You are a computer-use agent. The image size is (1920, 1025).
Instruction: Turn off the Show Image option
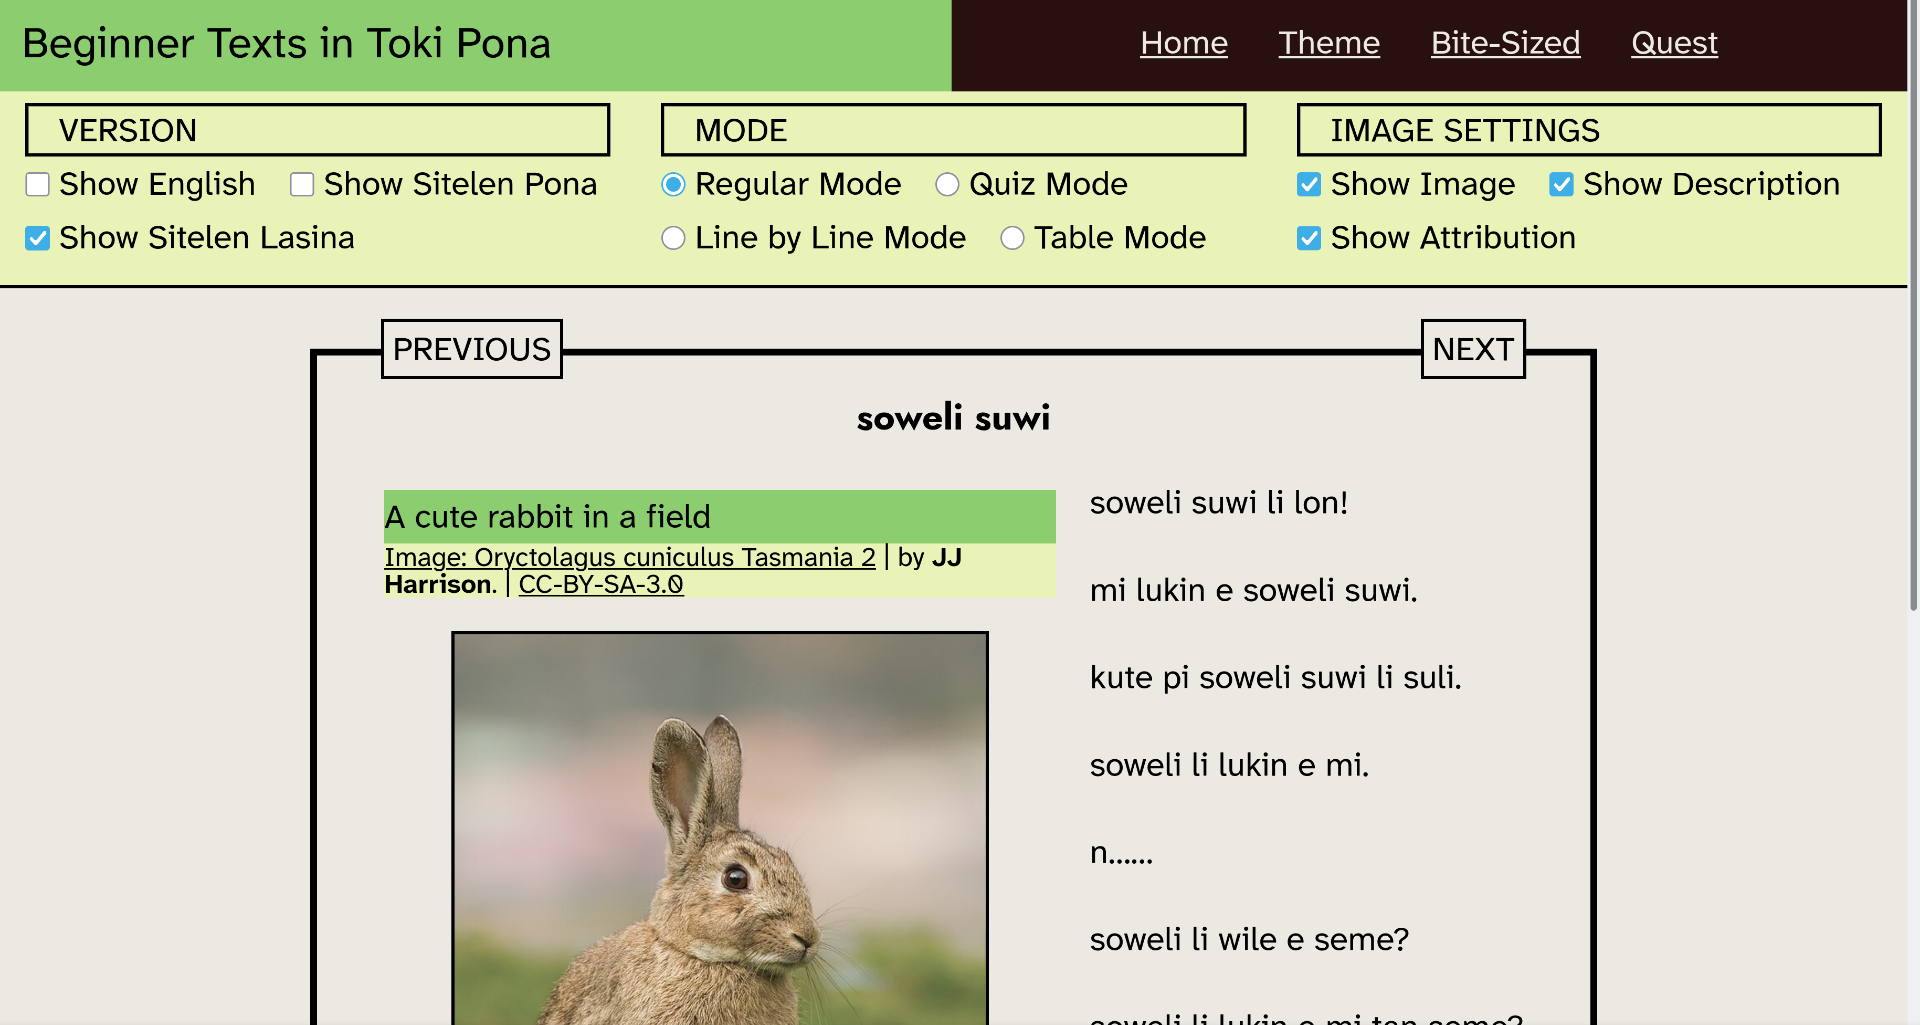(1310, 185)
